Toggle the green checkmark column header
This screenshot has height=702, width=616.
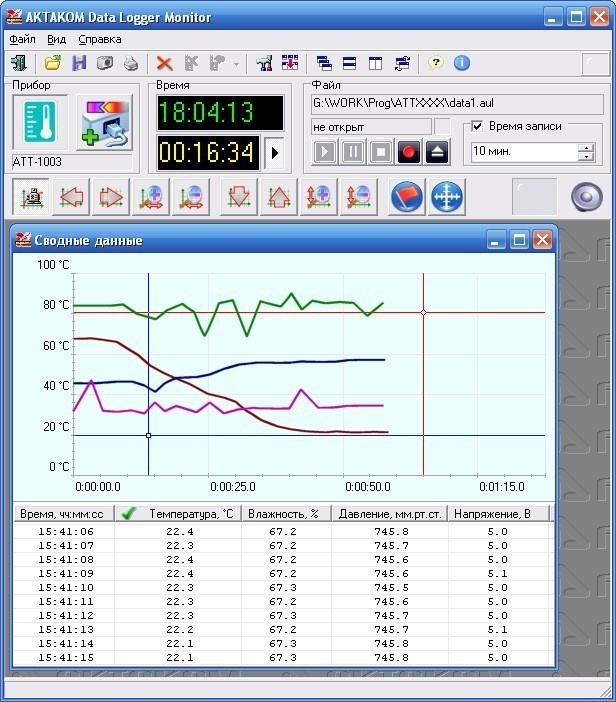point(128,514)
